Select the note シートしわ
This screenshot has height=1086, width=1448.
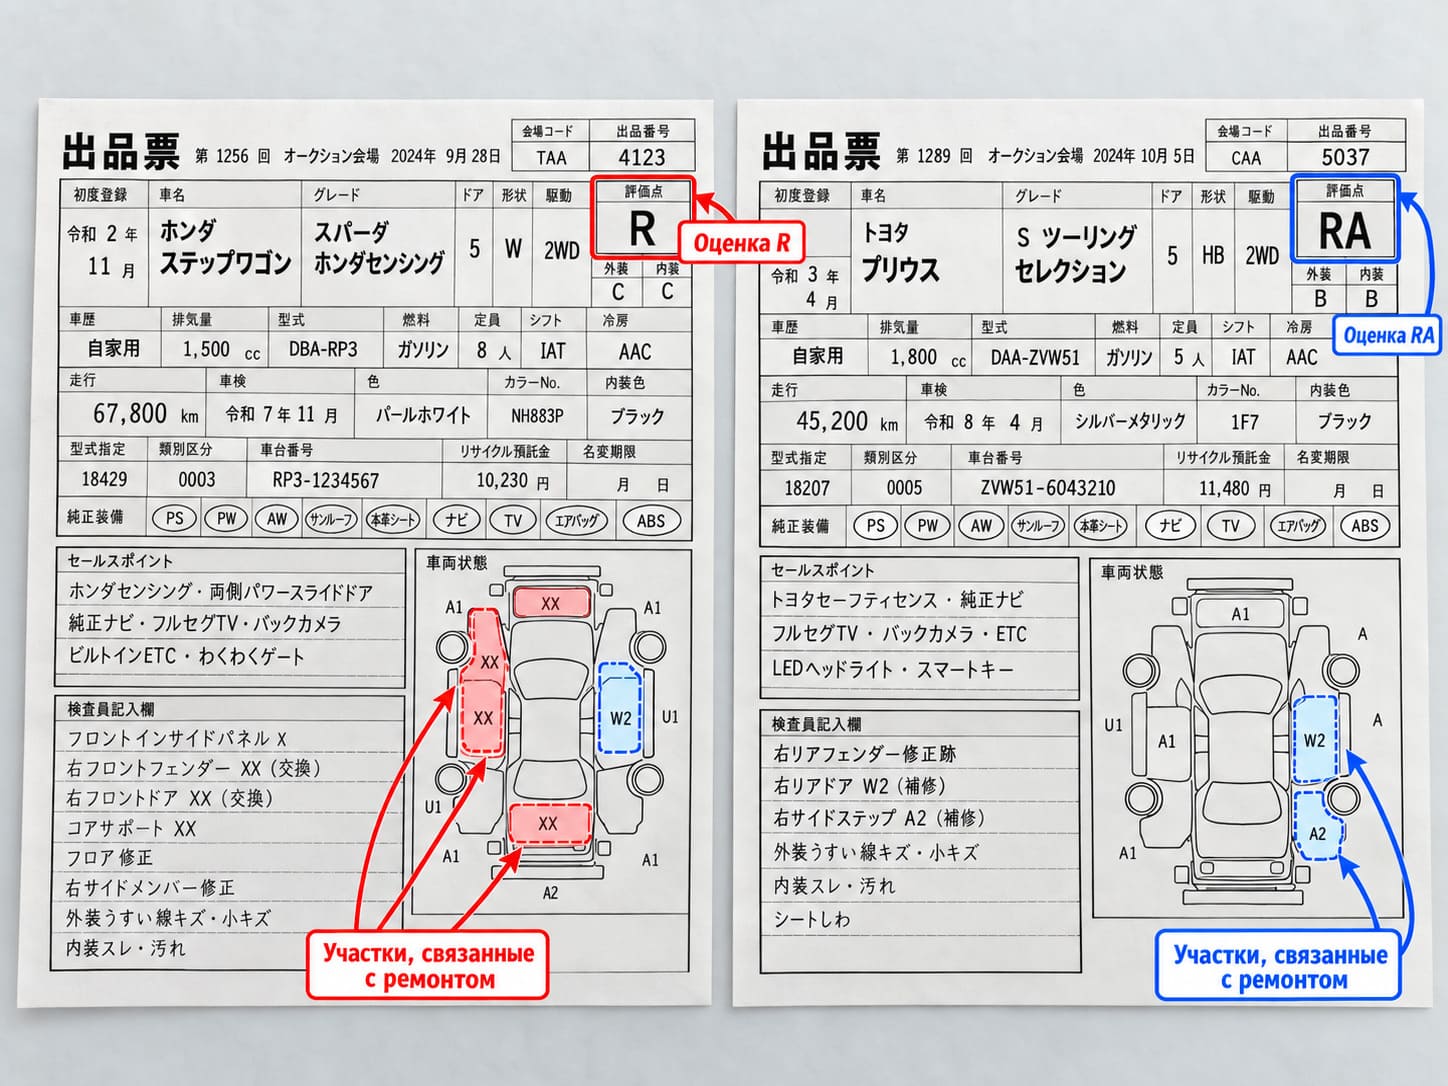(x=812, y=919)
